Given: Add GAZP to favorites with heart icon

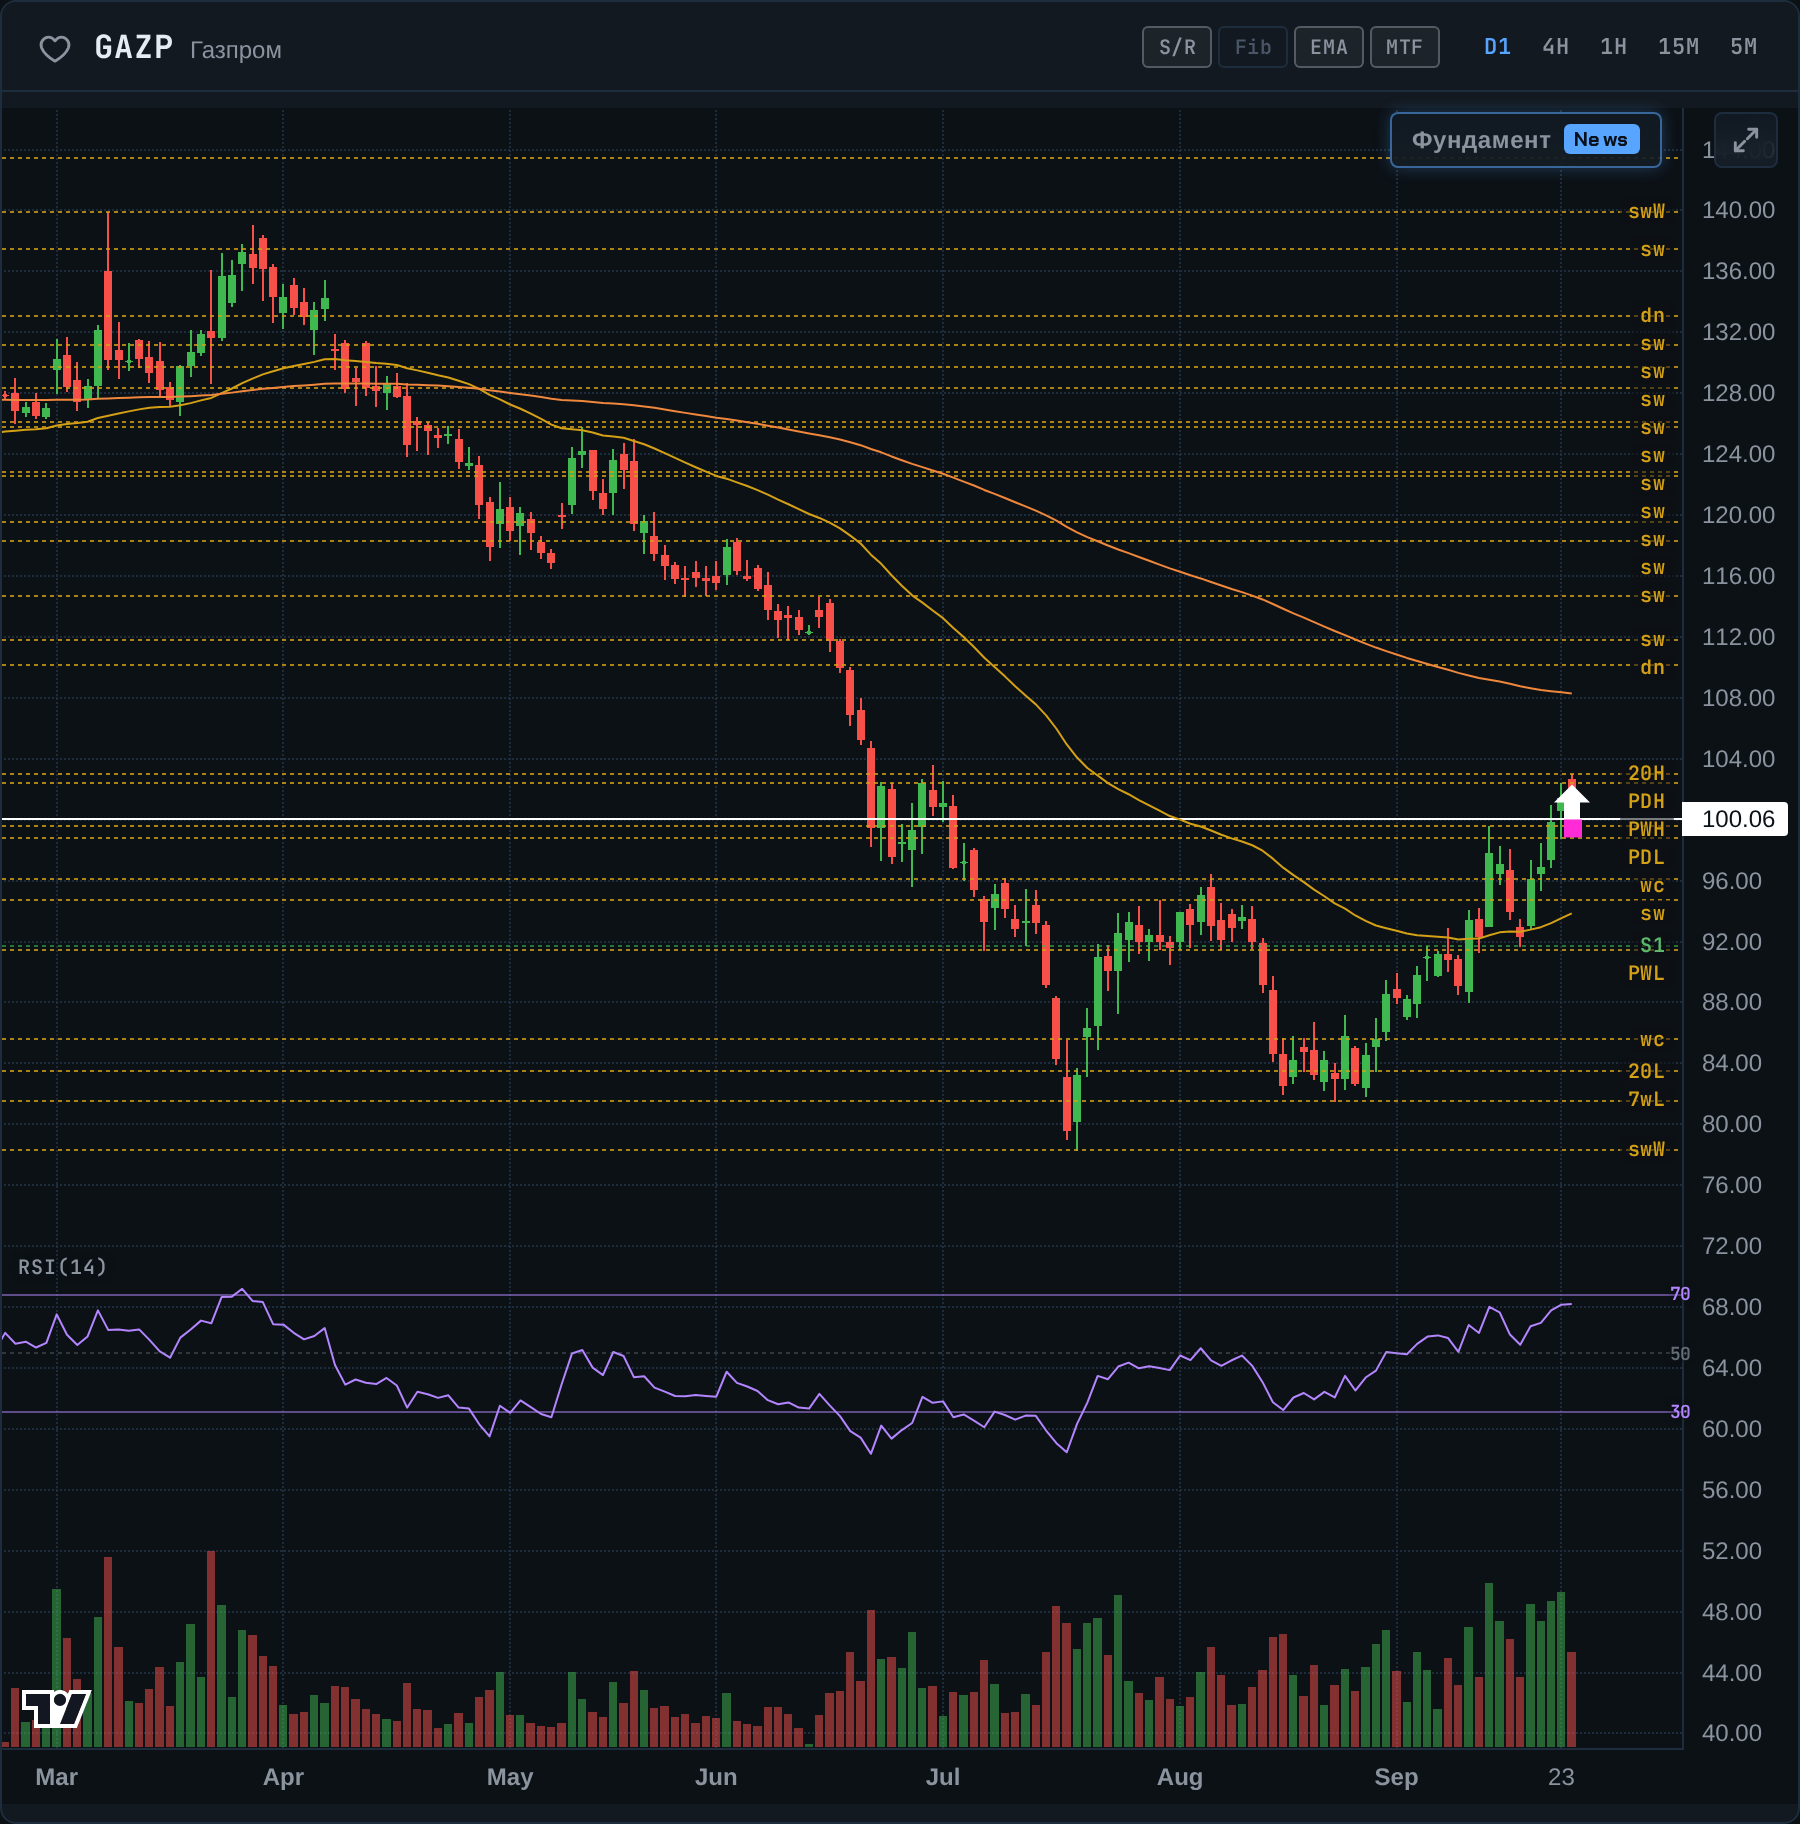Looking at the screenshot, I should click(55, 48).
